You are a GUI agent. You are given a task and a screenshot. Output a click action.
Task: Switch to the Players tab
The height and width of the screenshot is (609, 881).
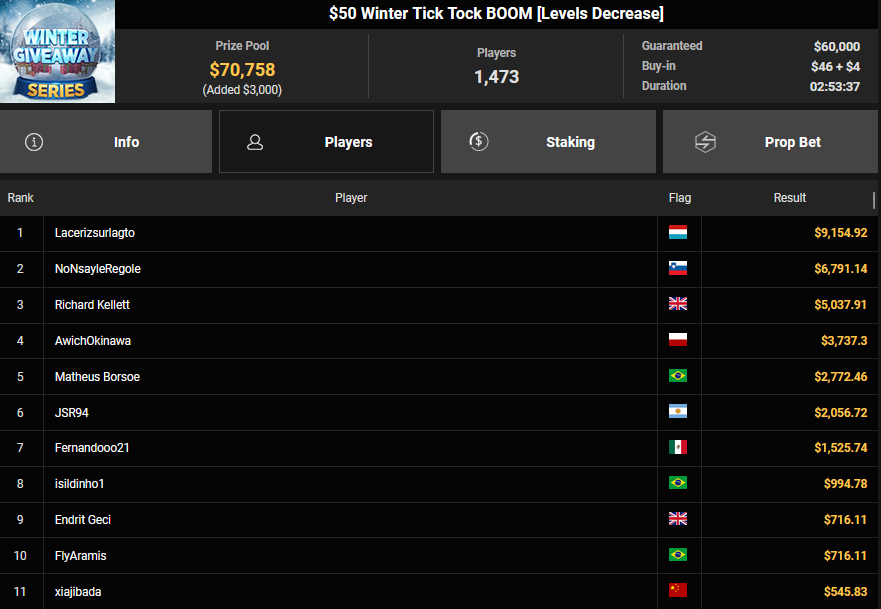(x=326, y=142)
